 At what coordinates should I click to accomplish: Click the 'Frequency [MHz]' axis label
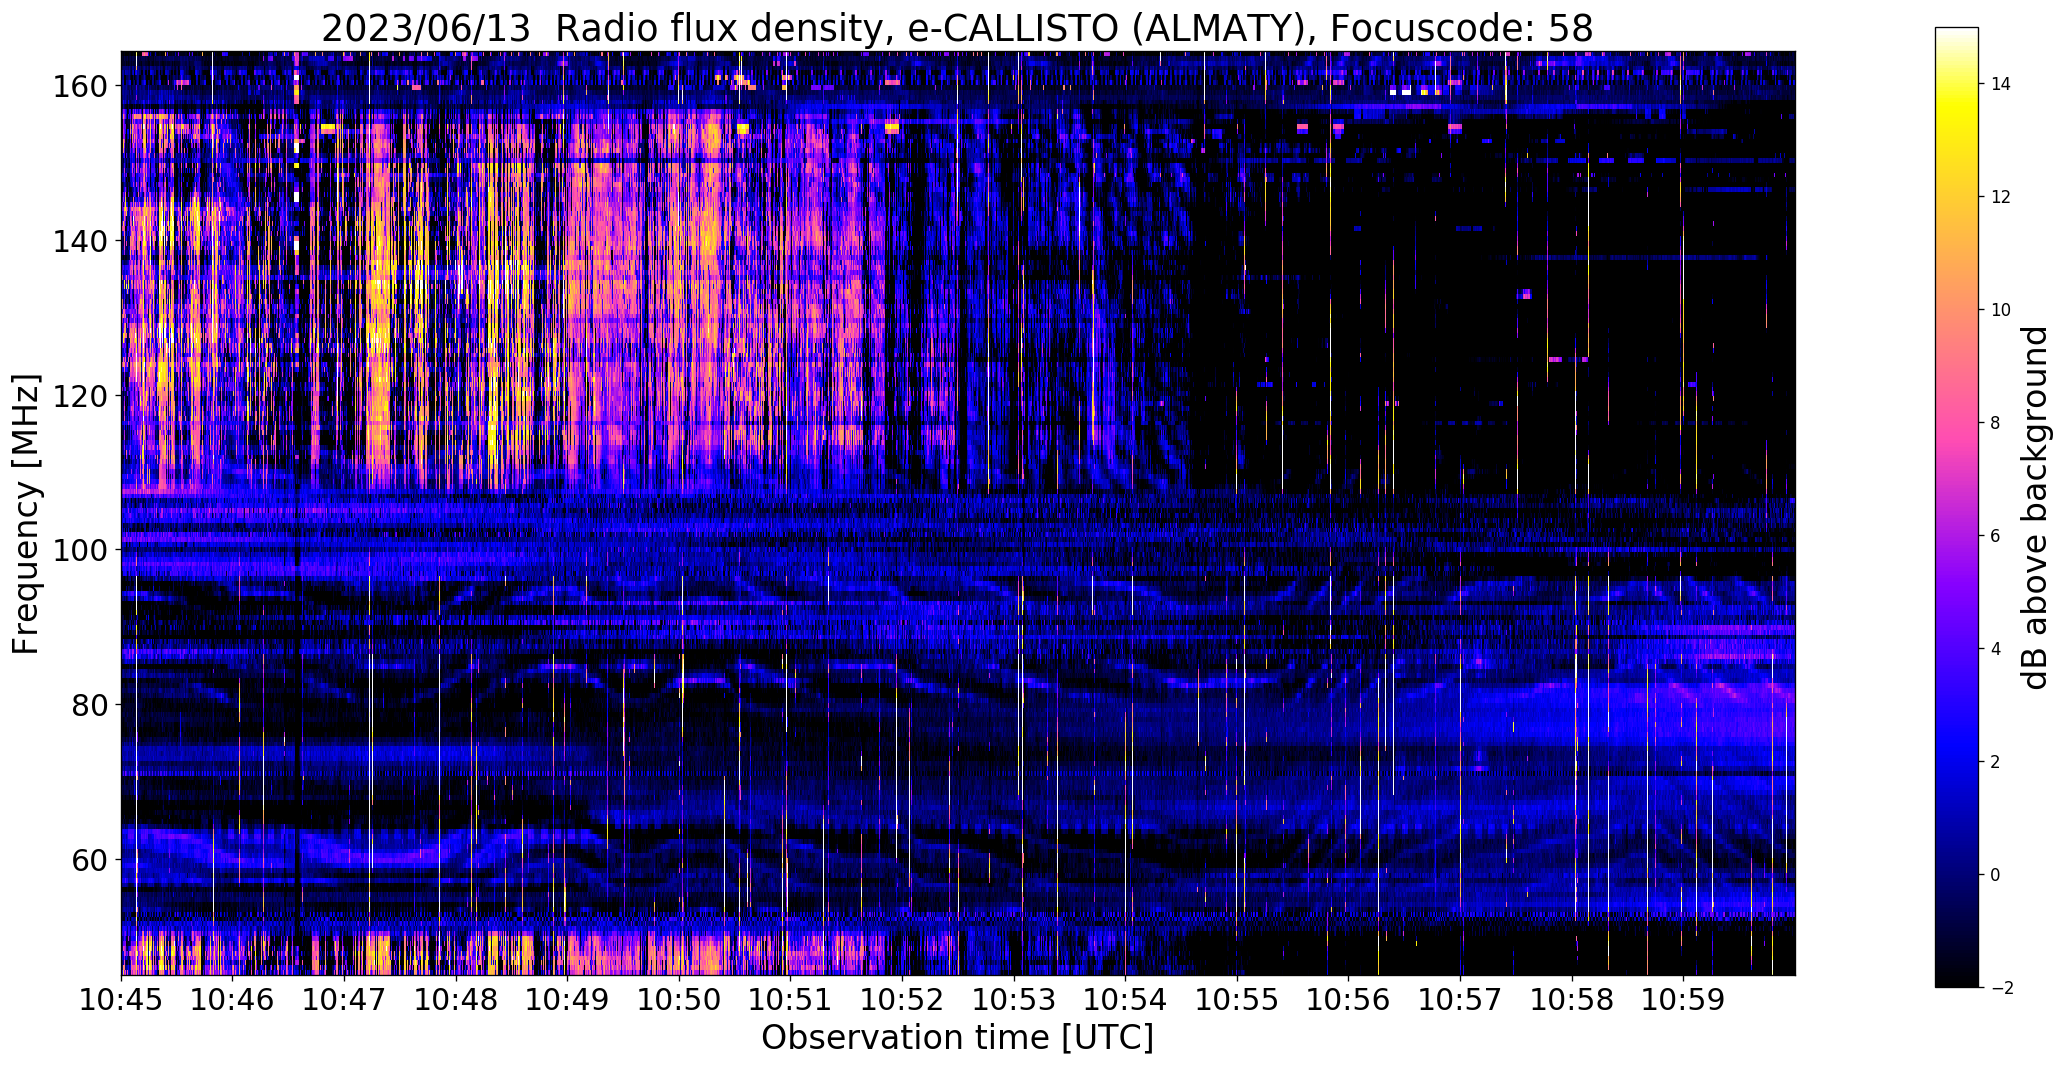click(26, 515)
